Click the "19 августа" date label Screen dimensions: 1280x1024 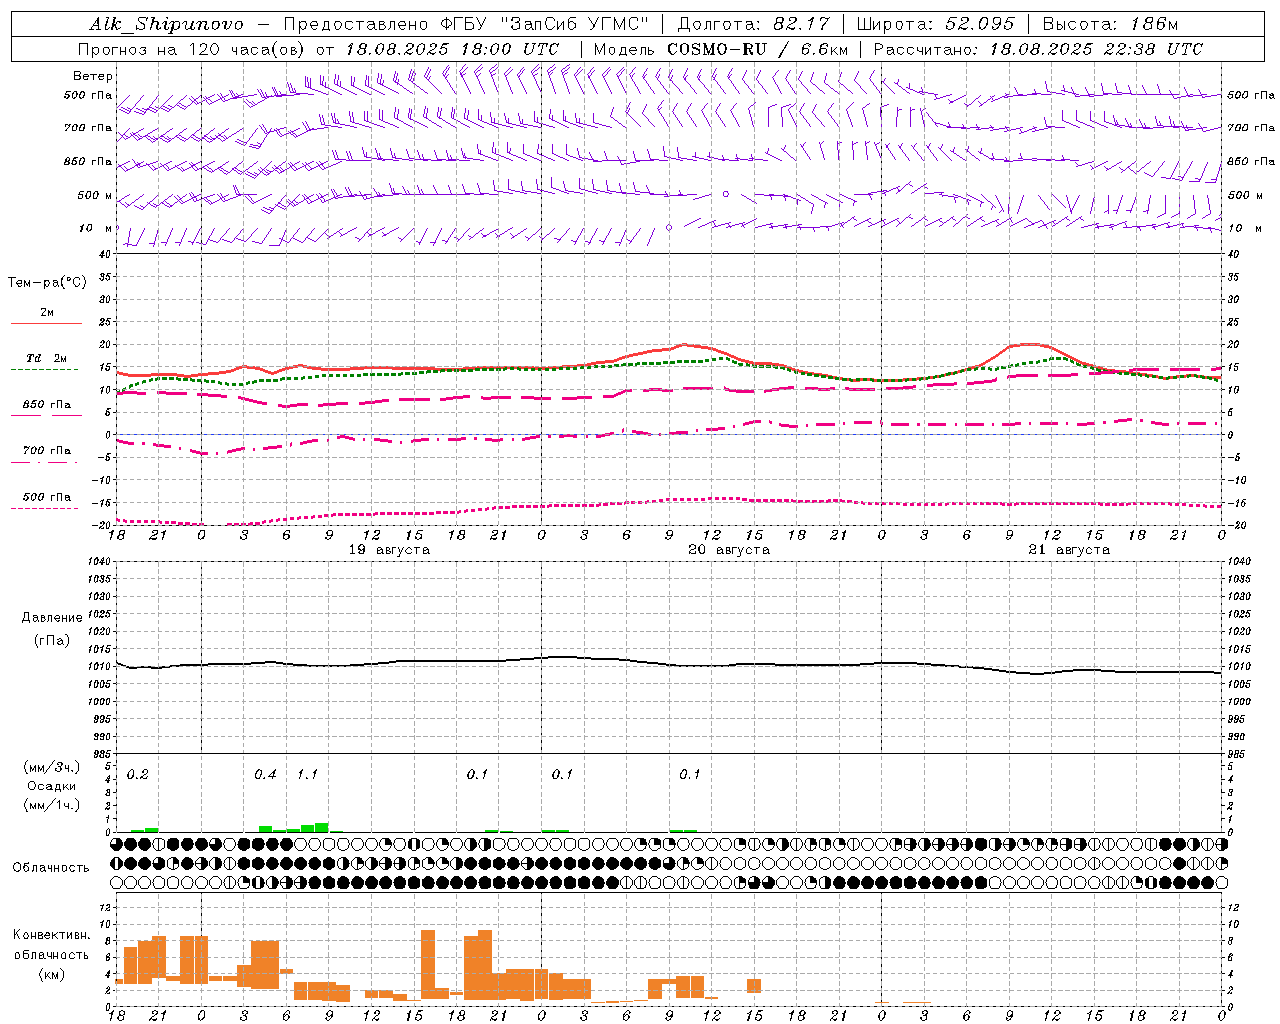click(x=389, y=550)
